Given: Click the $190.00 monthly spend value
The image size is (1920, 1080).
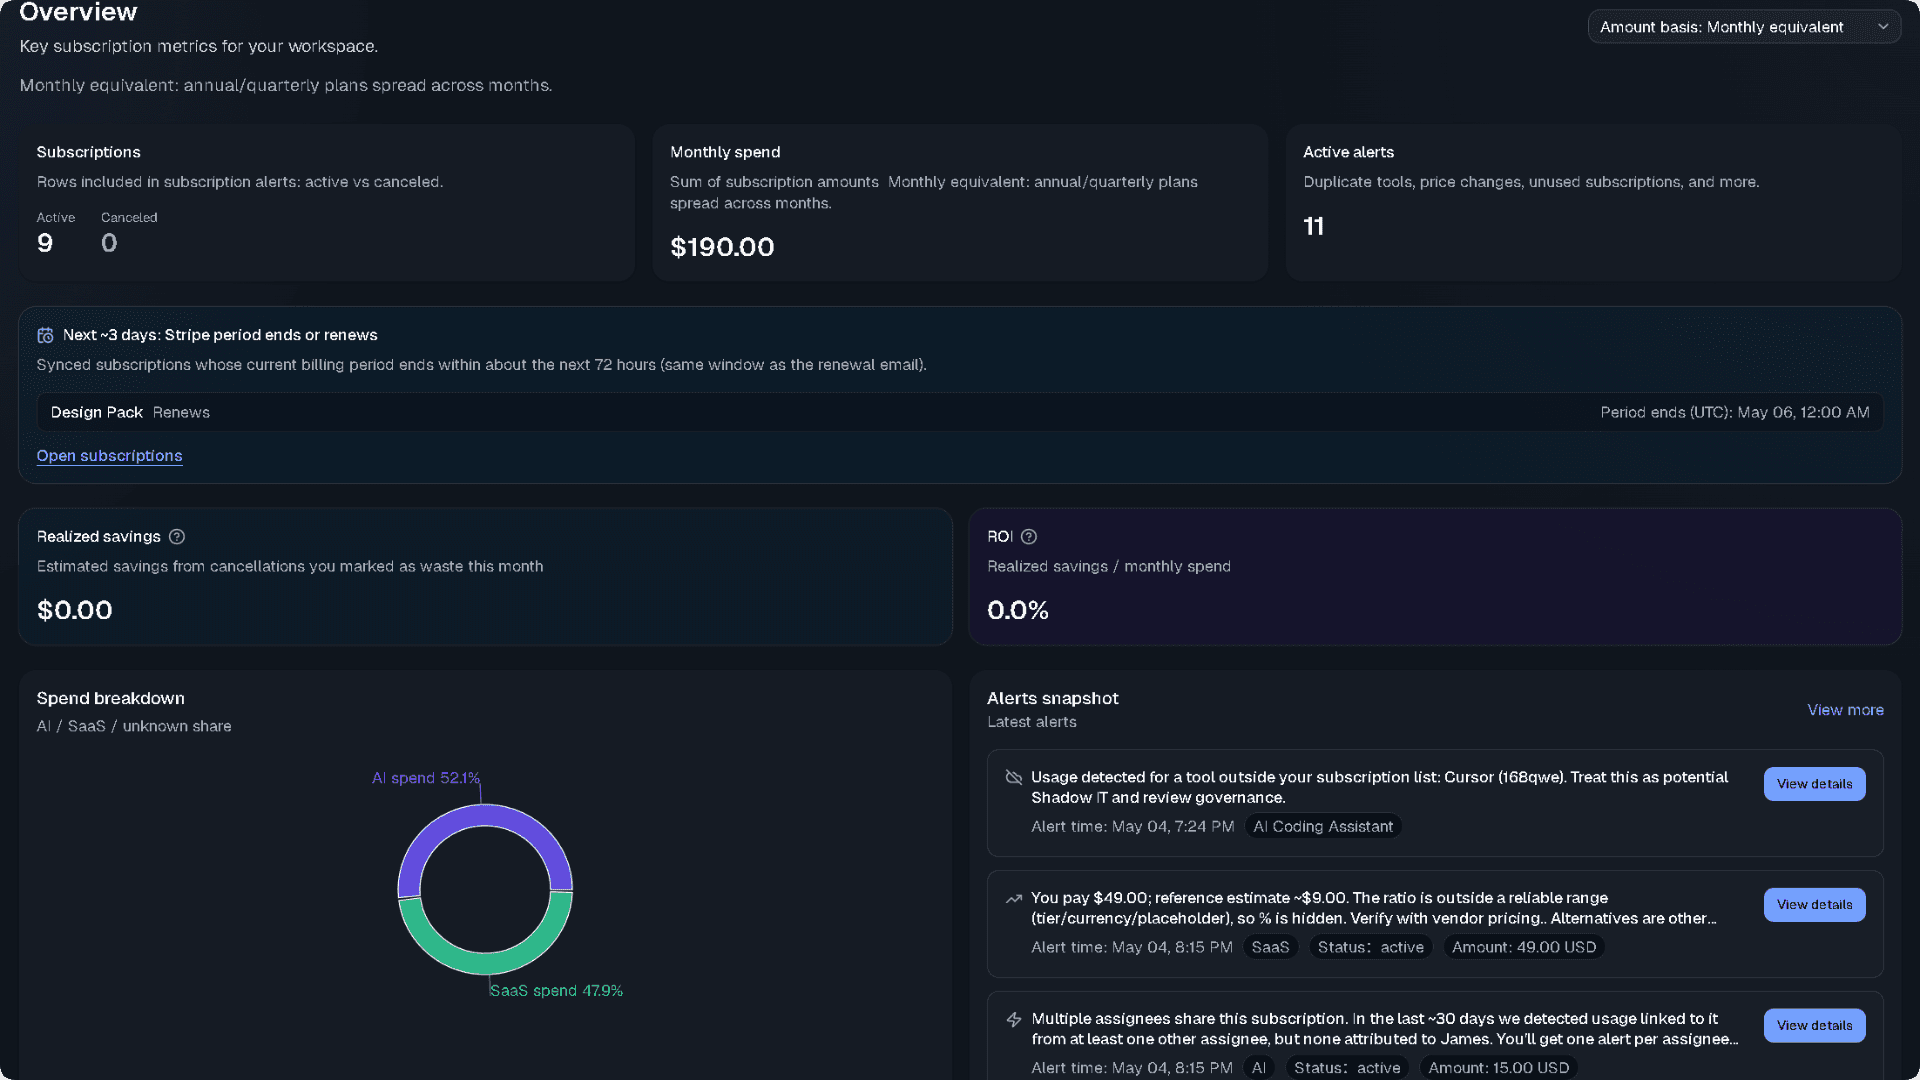Looking at the screenshot, I should [722, 247].
